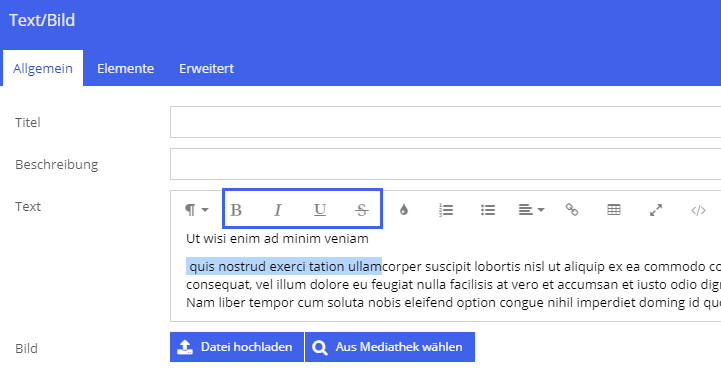Open the Elemente tab

pyautogui.click(x=126, y=68)
